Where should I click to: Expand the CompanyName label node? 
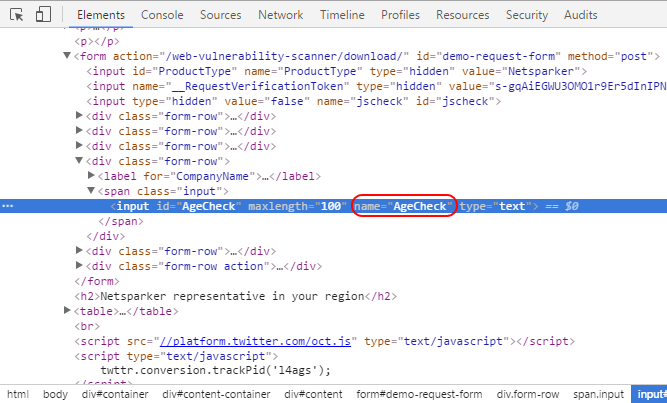pos(92,176)
